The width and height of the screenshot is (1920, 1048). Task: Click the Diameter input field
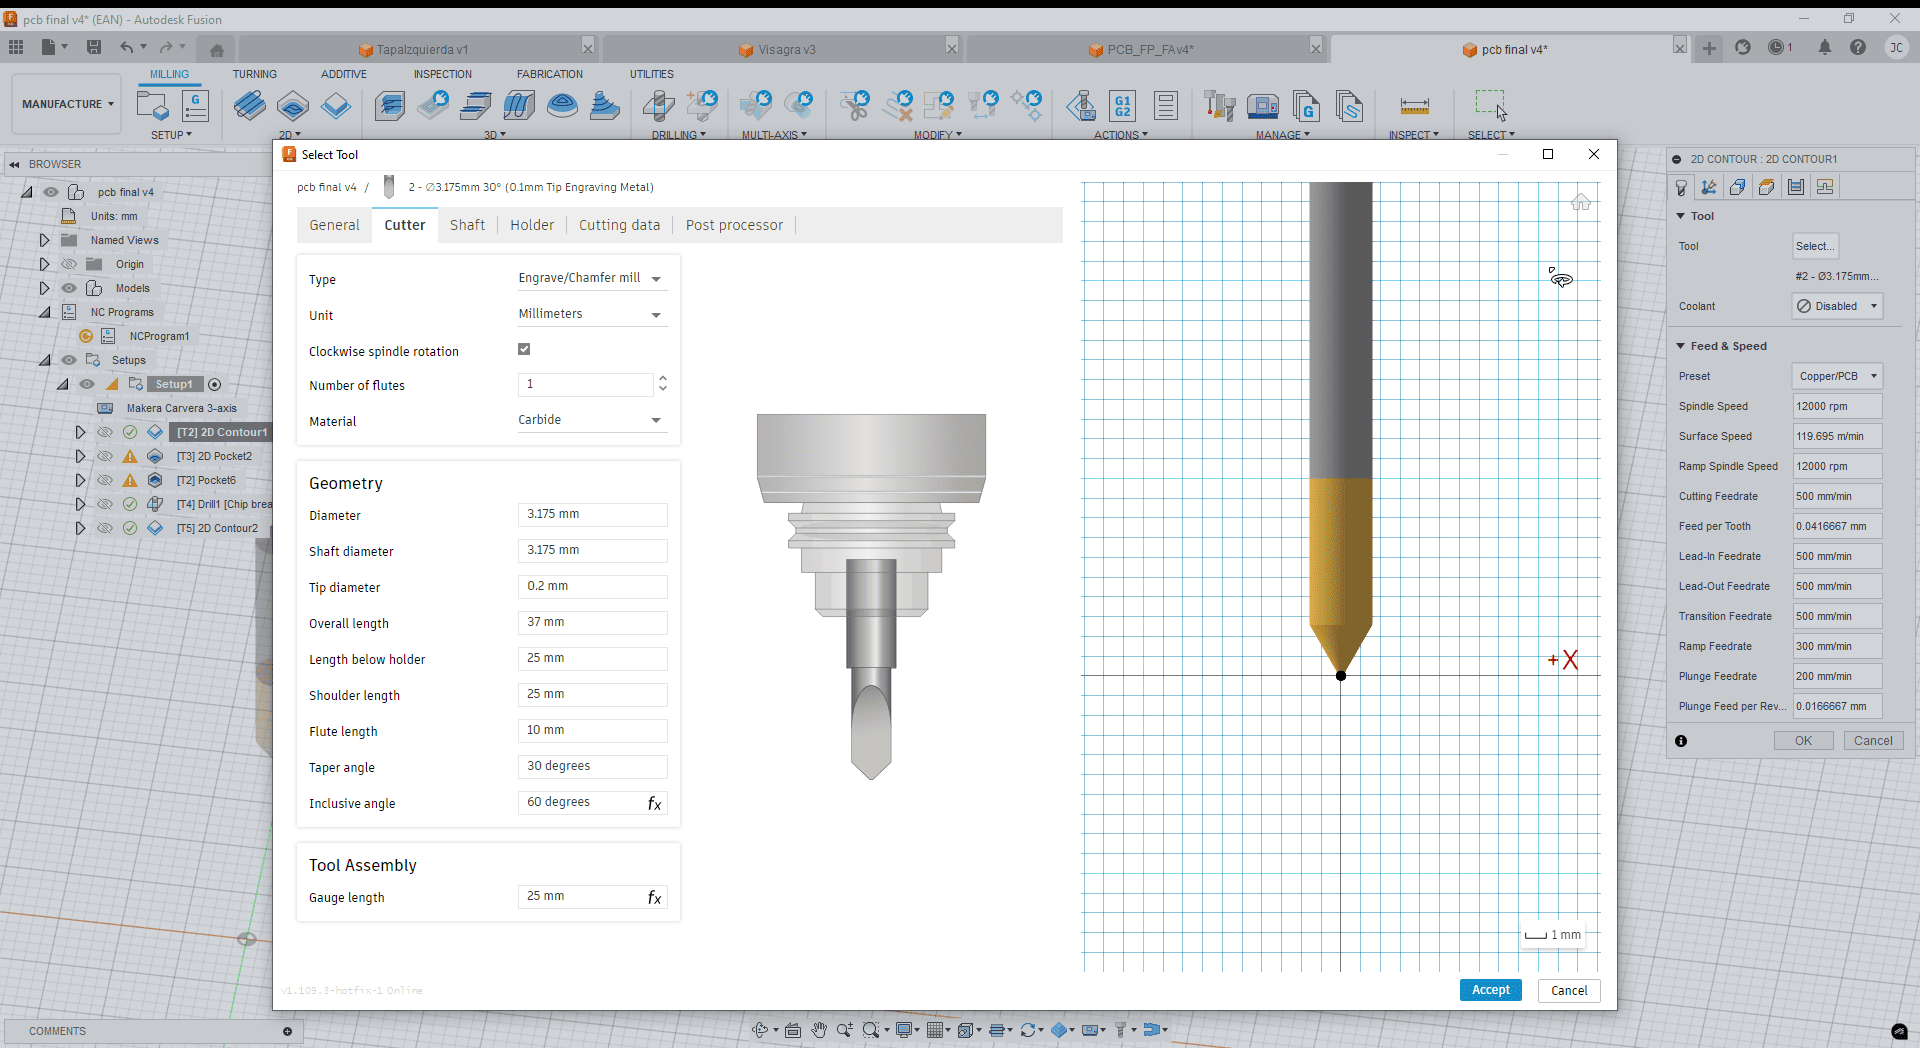point(592,514)
